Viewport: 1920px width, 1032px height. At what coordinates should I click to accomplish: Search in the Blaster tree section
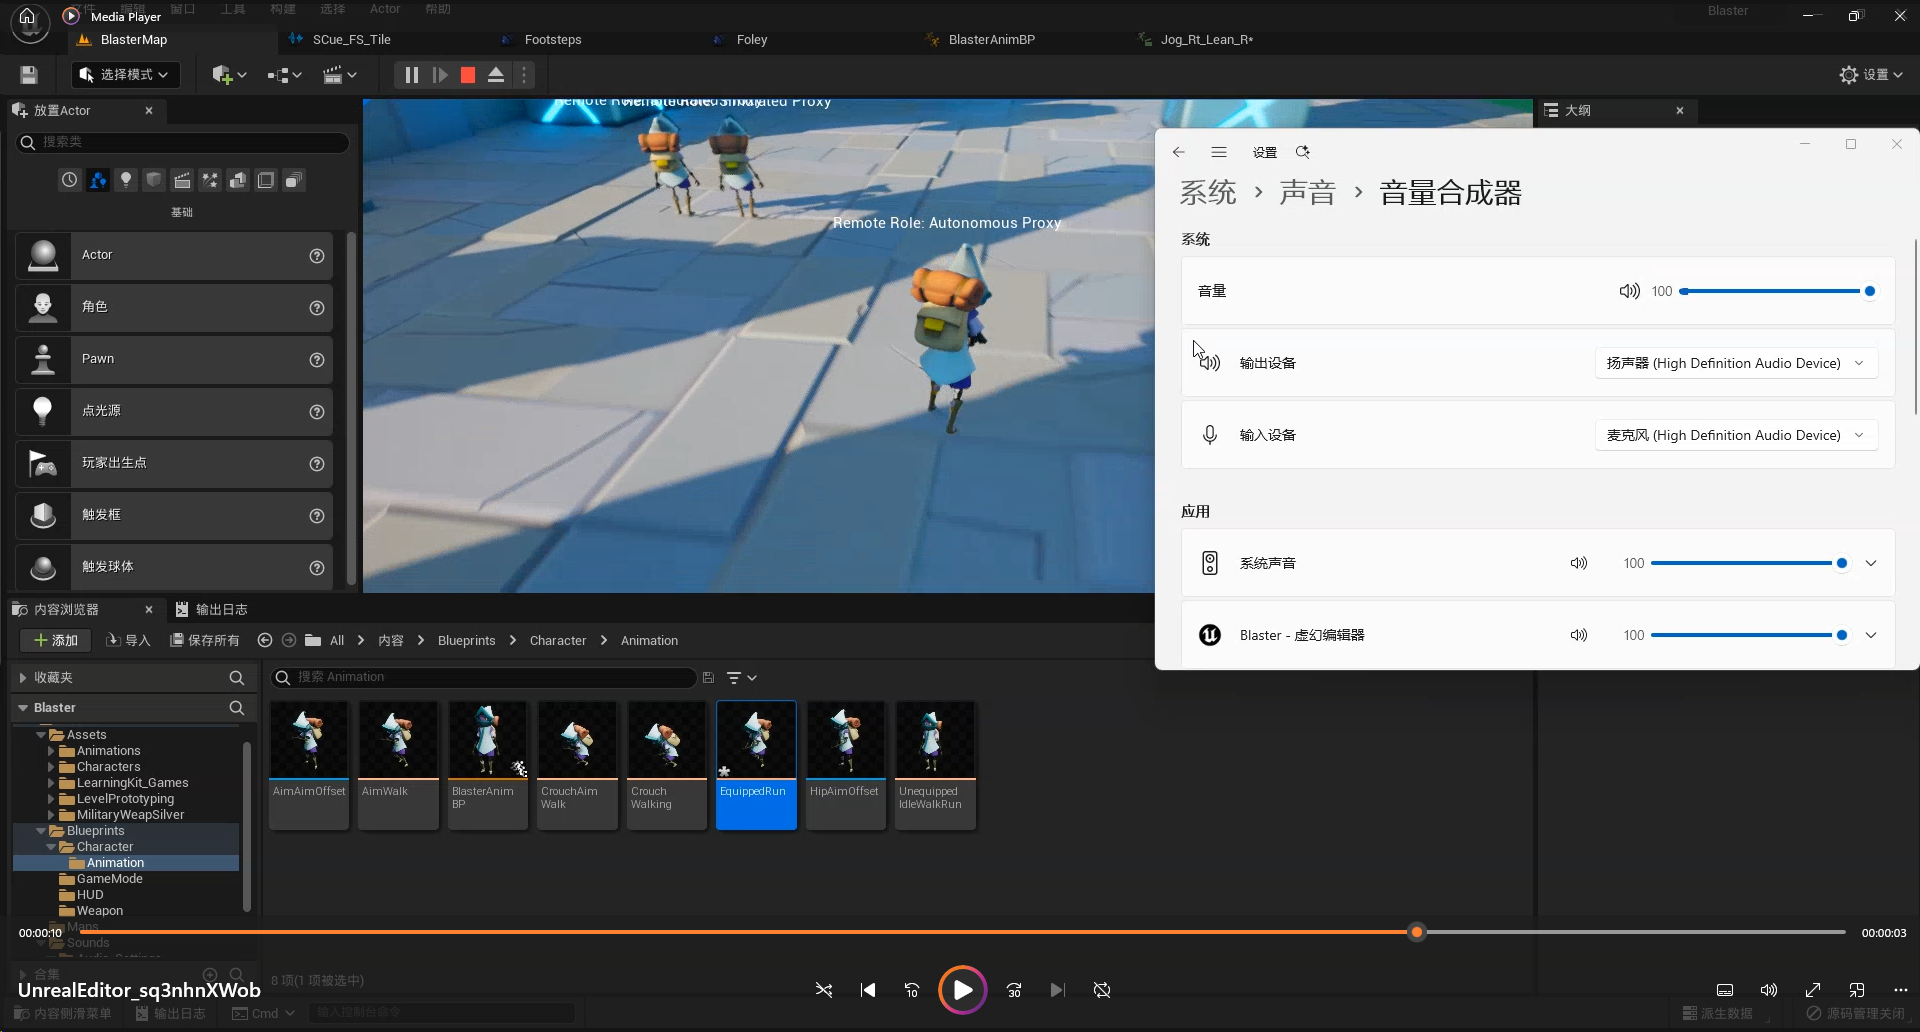pyautogui.click(x=237, y=708)
